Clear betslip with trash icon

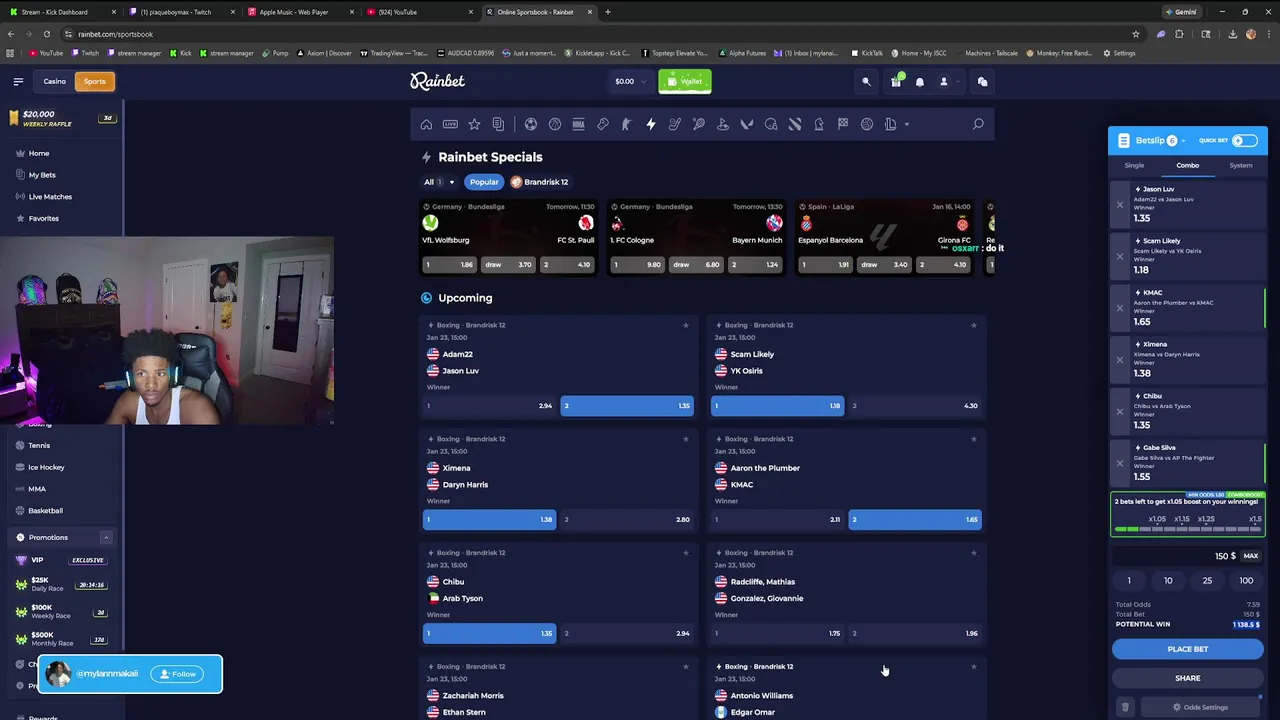click(x=1125, y=707)
